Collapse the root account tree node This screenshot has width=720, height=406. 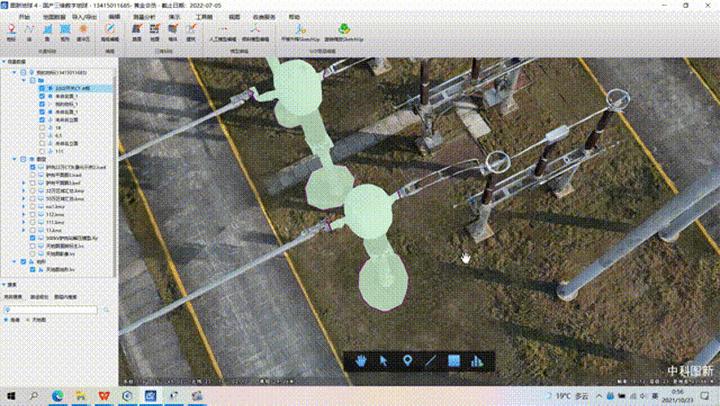coord(15,72)
